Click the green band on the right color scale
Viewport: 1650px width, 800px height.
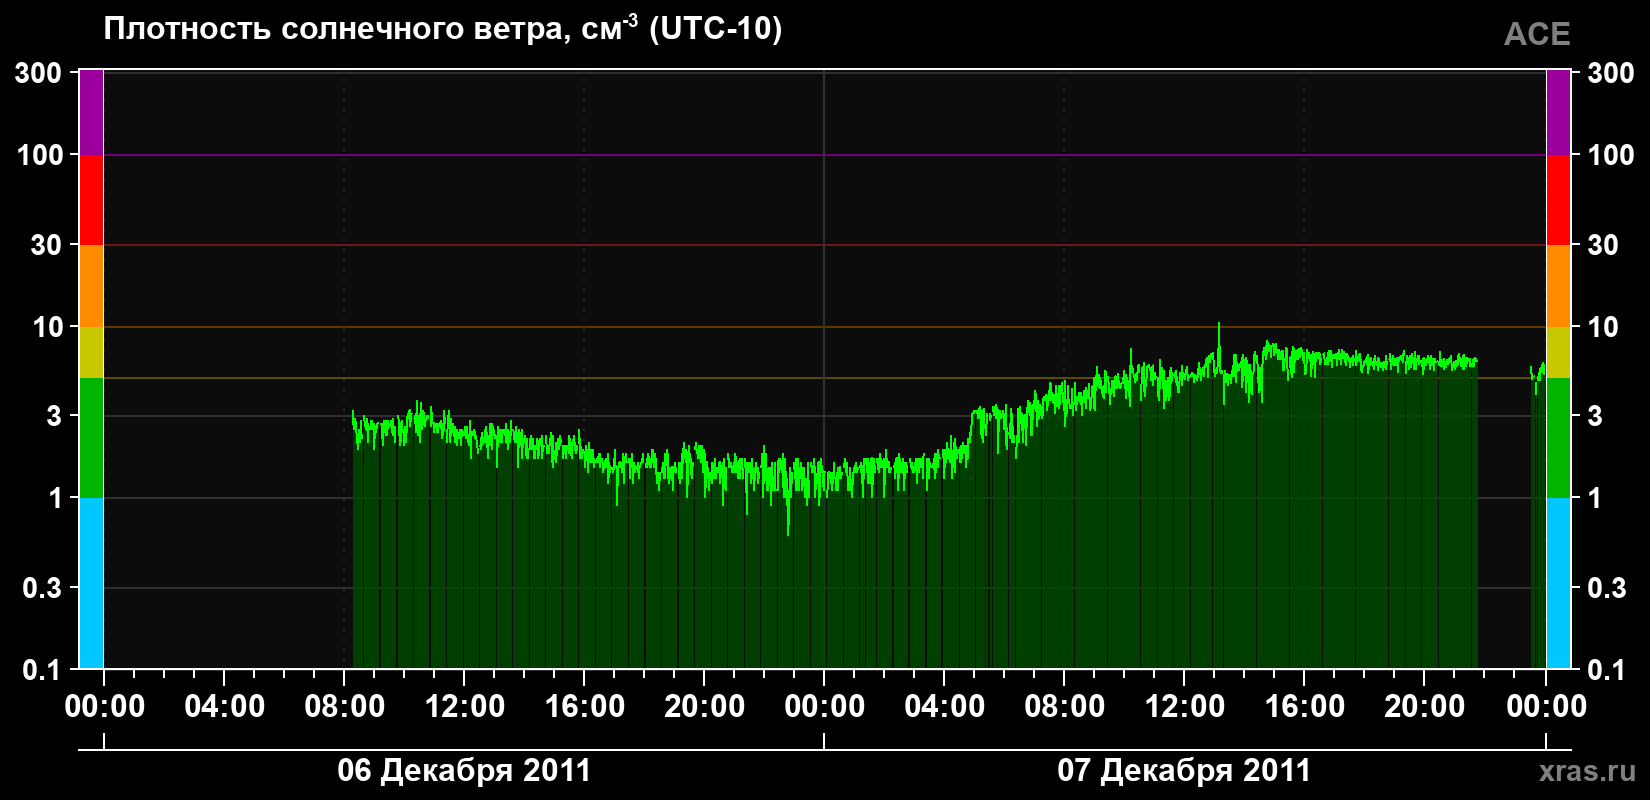point(1558,438)
